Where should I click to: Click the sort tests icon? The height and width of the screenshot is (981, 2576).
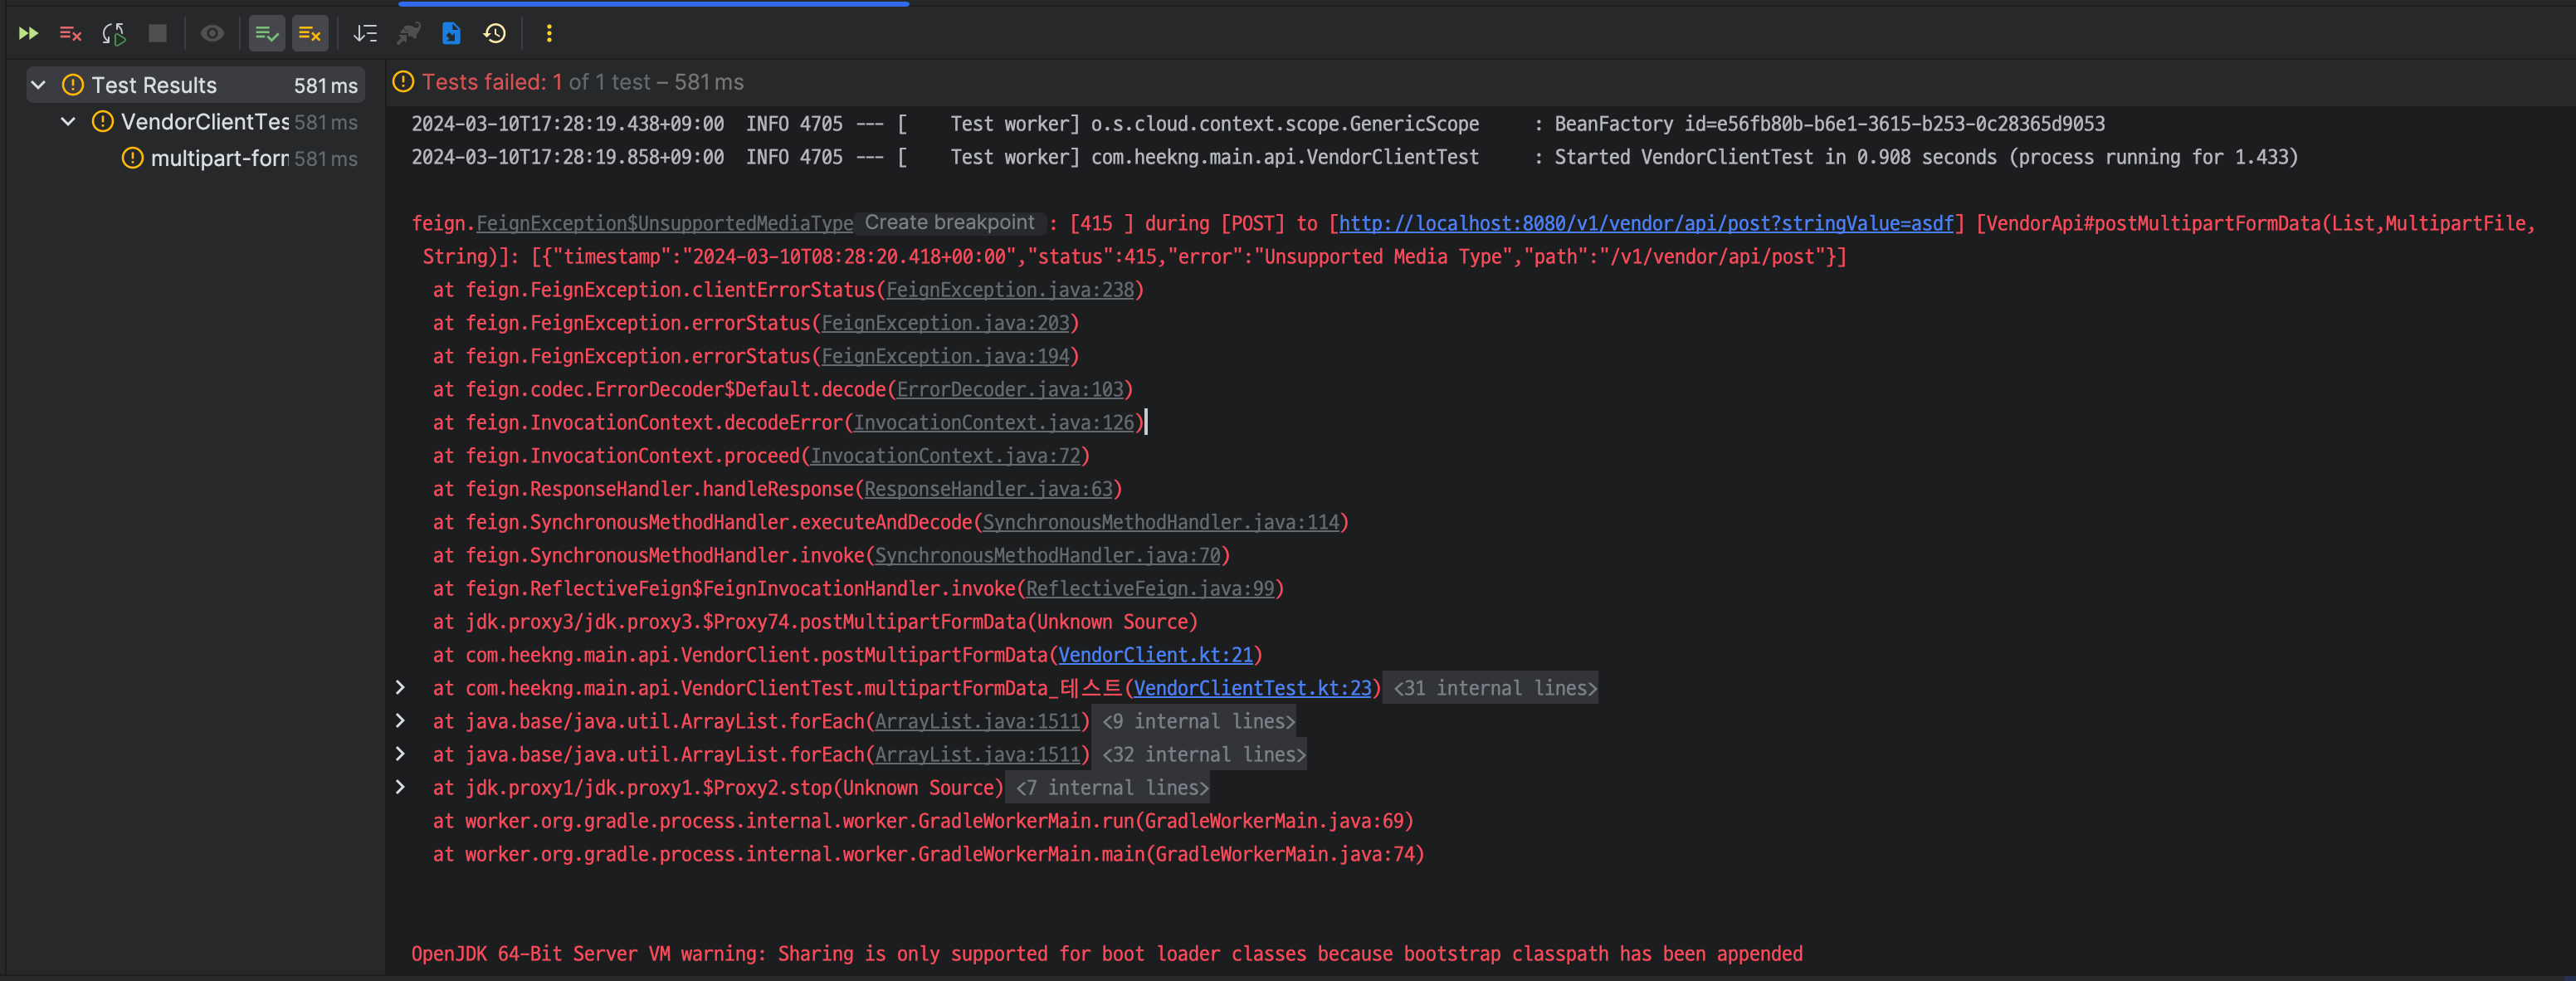[365, 33]
